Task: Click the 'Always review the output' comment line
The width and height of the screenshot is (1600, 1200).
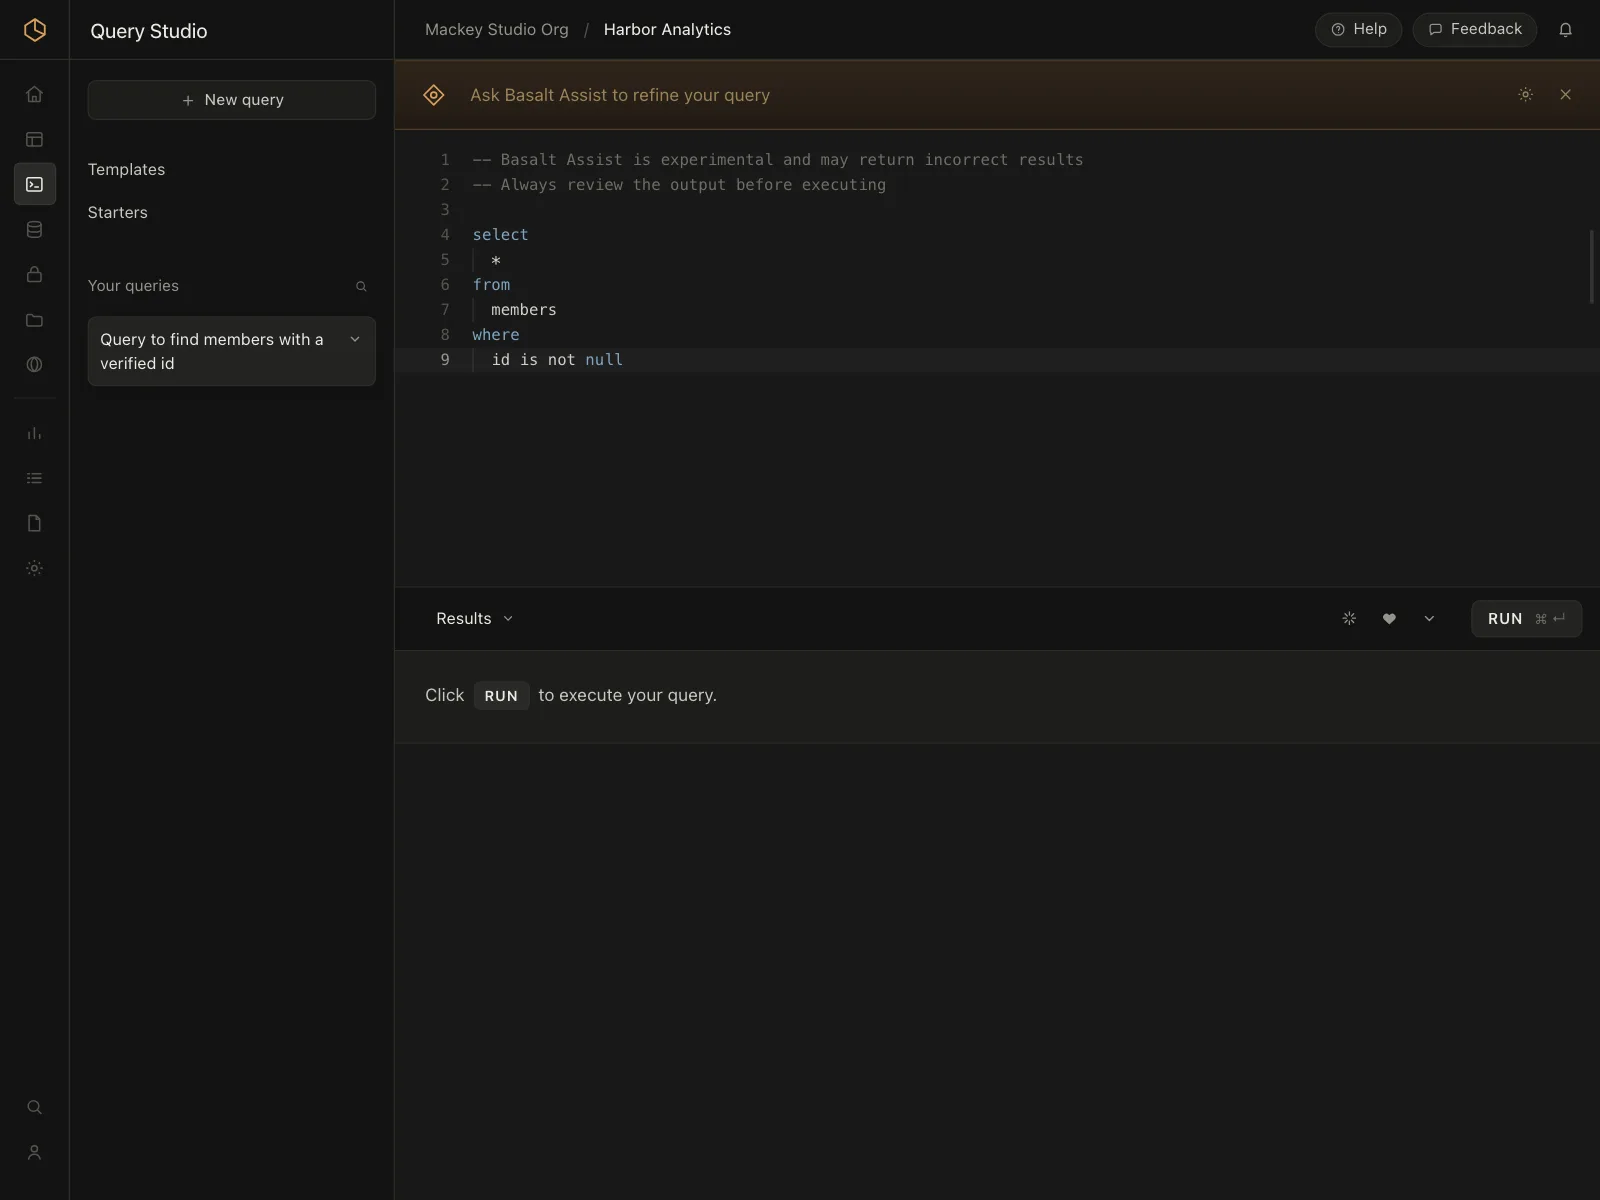Action: tap(679, 185)
